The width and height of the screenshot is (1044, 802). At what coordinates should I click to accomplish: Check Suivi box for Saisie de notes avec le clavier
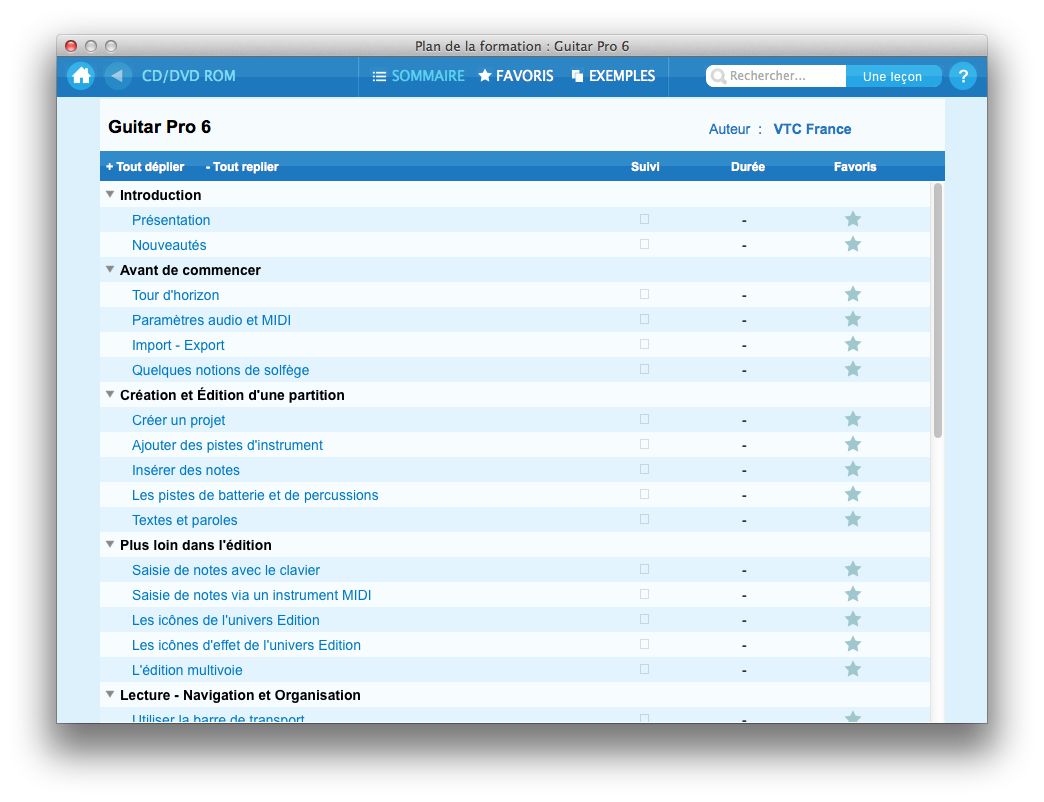coord(645,569)
